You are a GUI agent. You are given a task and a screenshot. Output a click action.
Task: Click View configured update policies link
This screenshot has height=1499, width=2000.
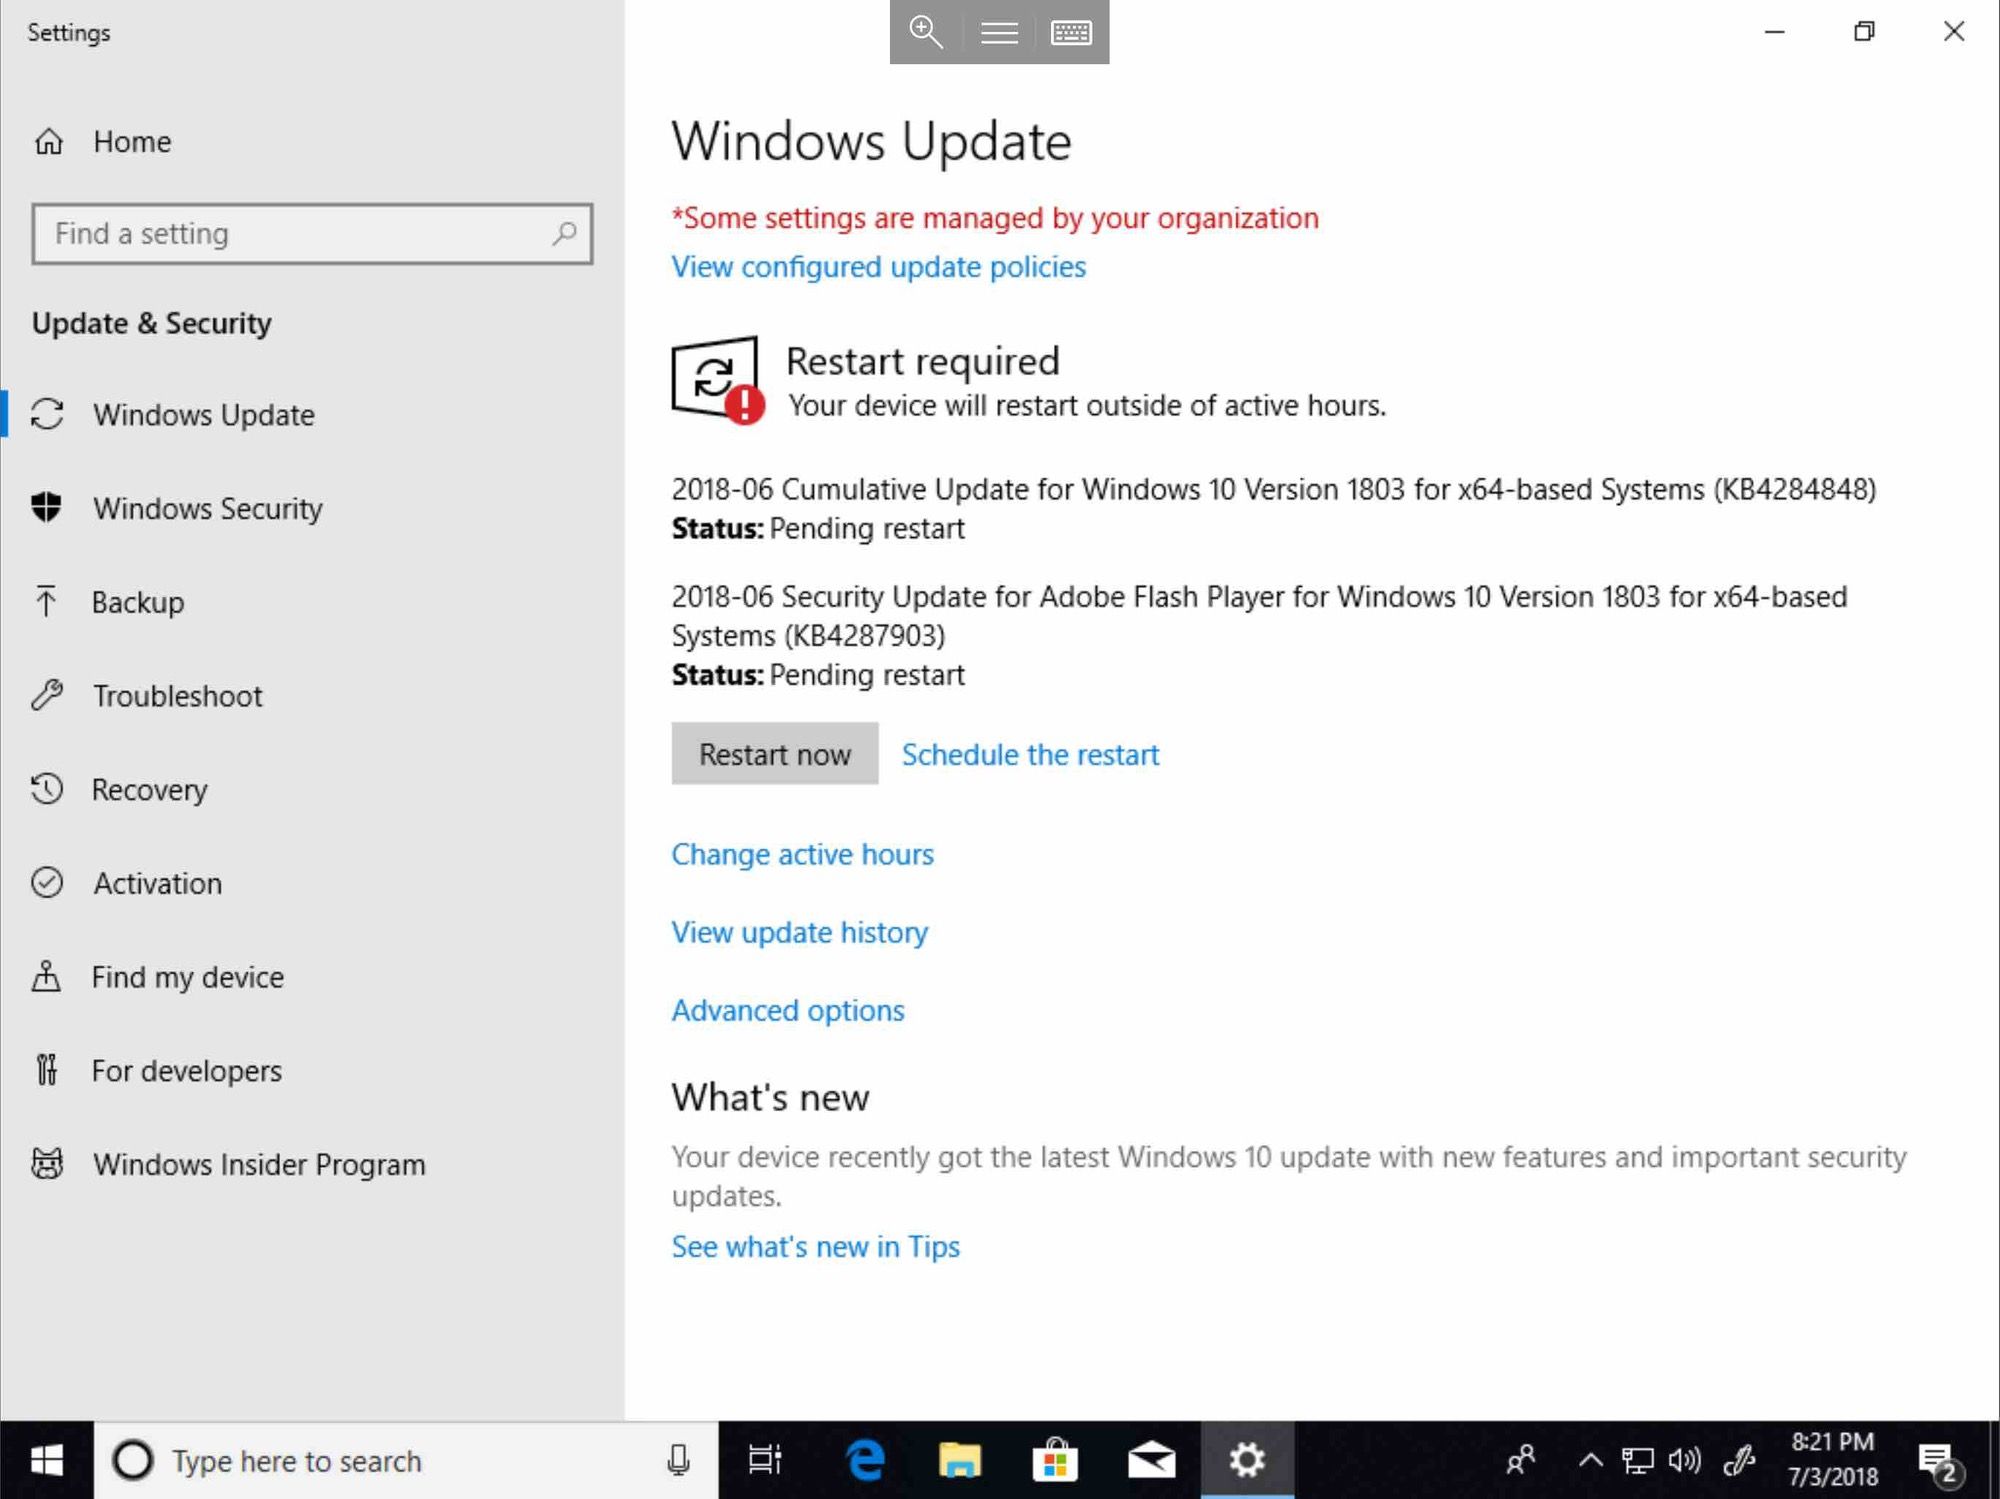878,267
